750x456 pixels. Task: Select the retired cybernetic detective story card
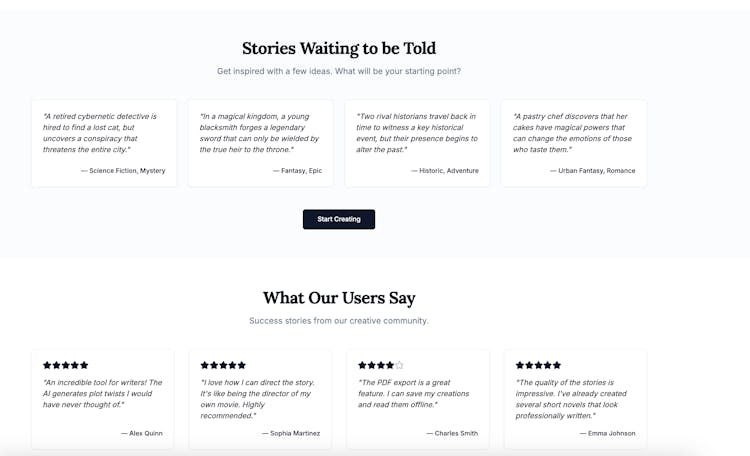pos(104,142)
